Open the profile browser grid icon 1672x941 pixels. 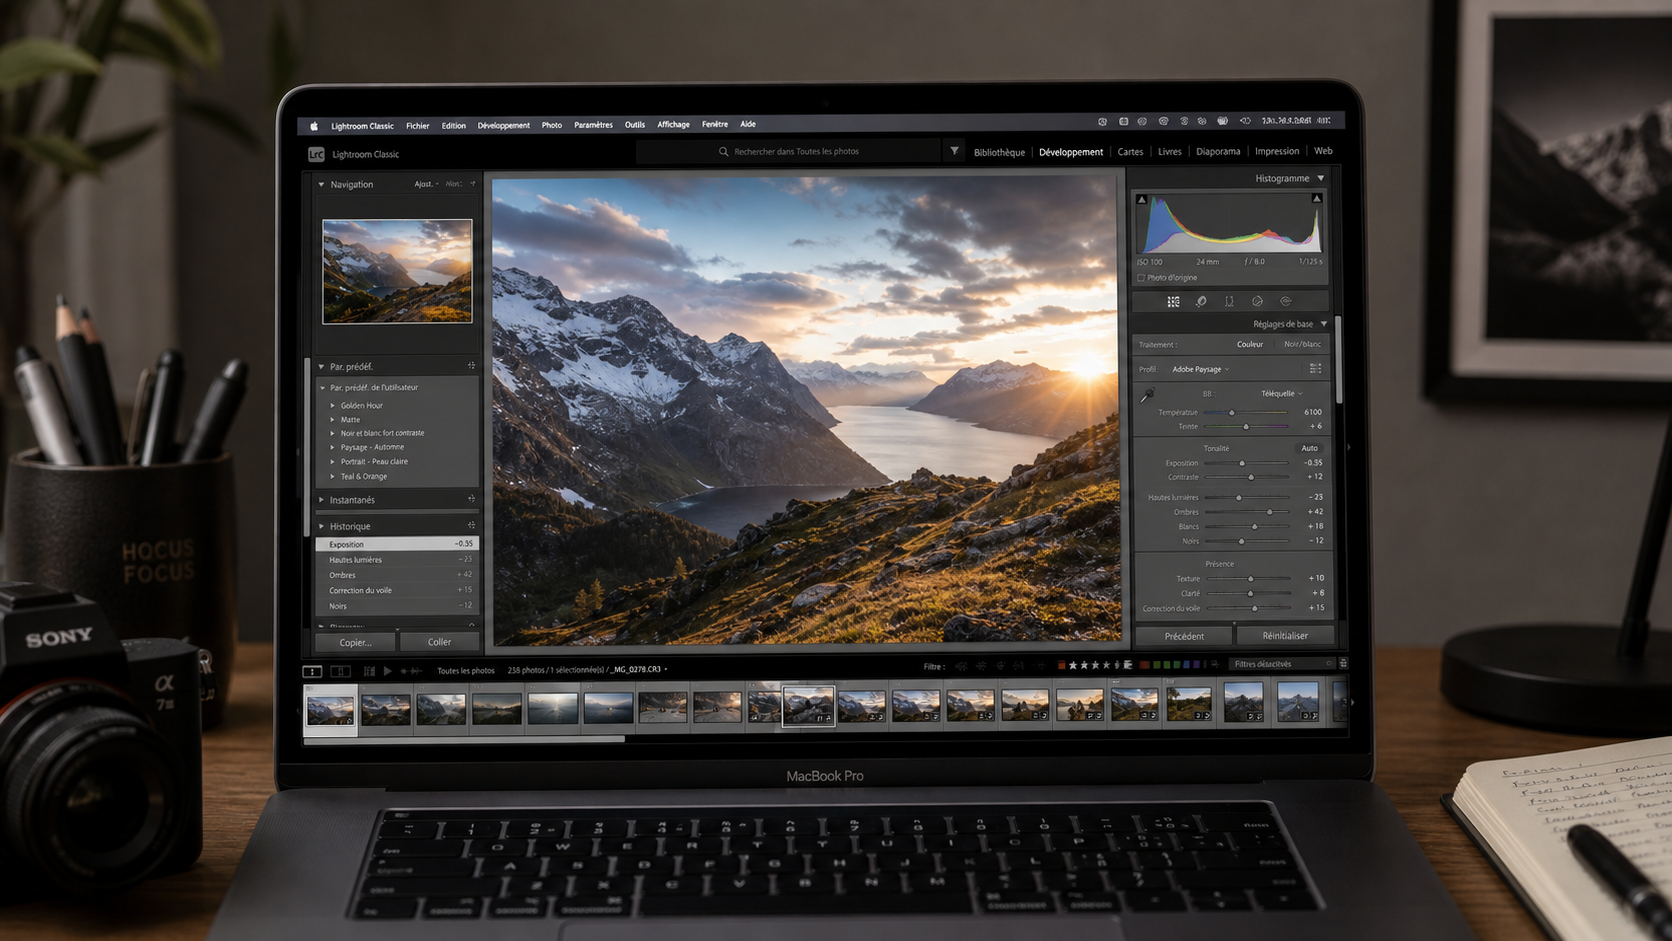pos(1316,369)
